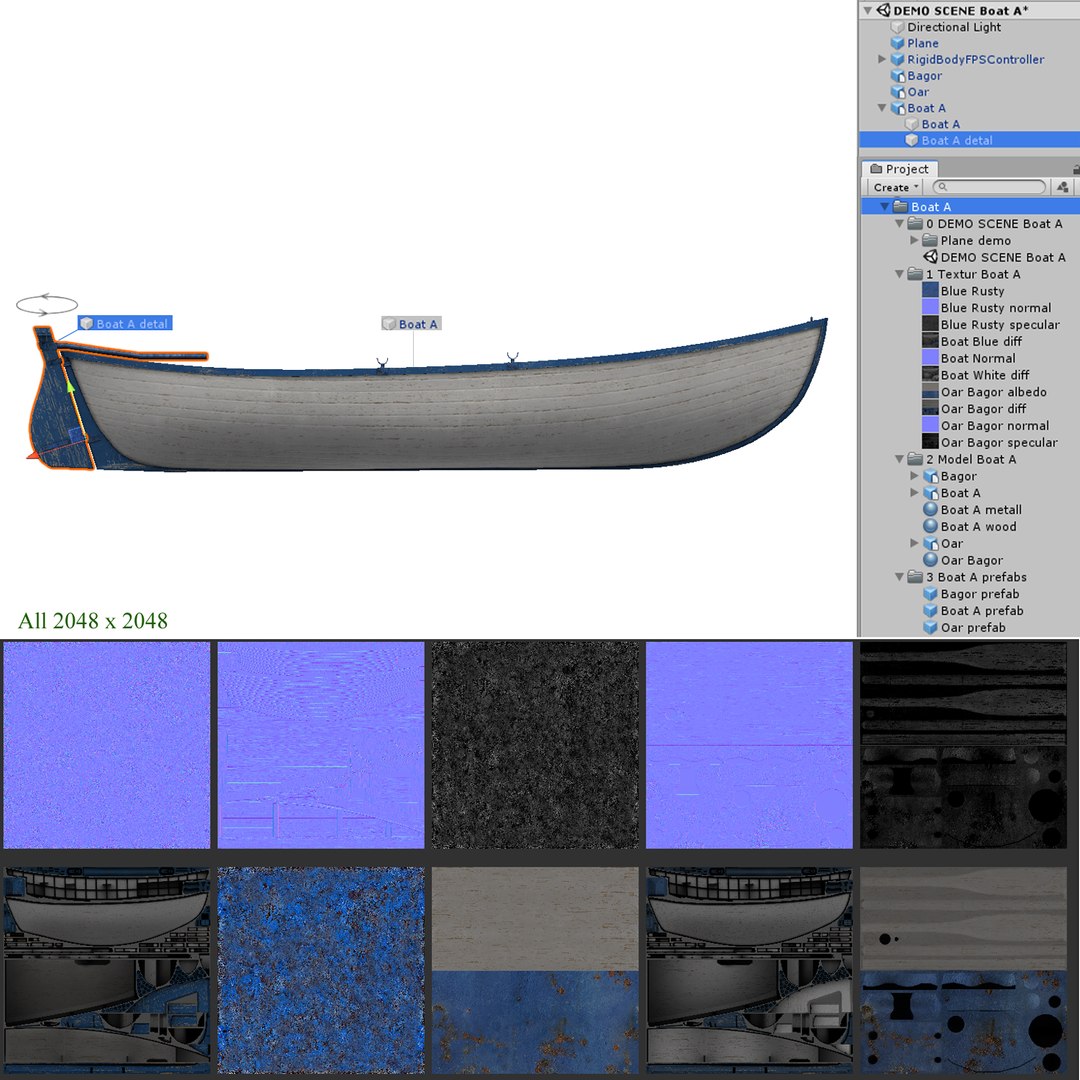Open the white wood and blue metal thumbnail
Image resolution: width=1080 pixels, height=1080 pixels.
click(x=535, y=970)
